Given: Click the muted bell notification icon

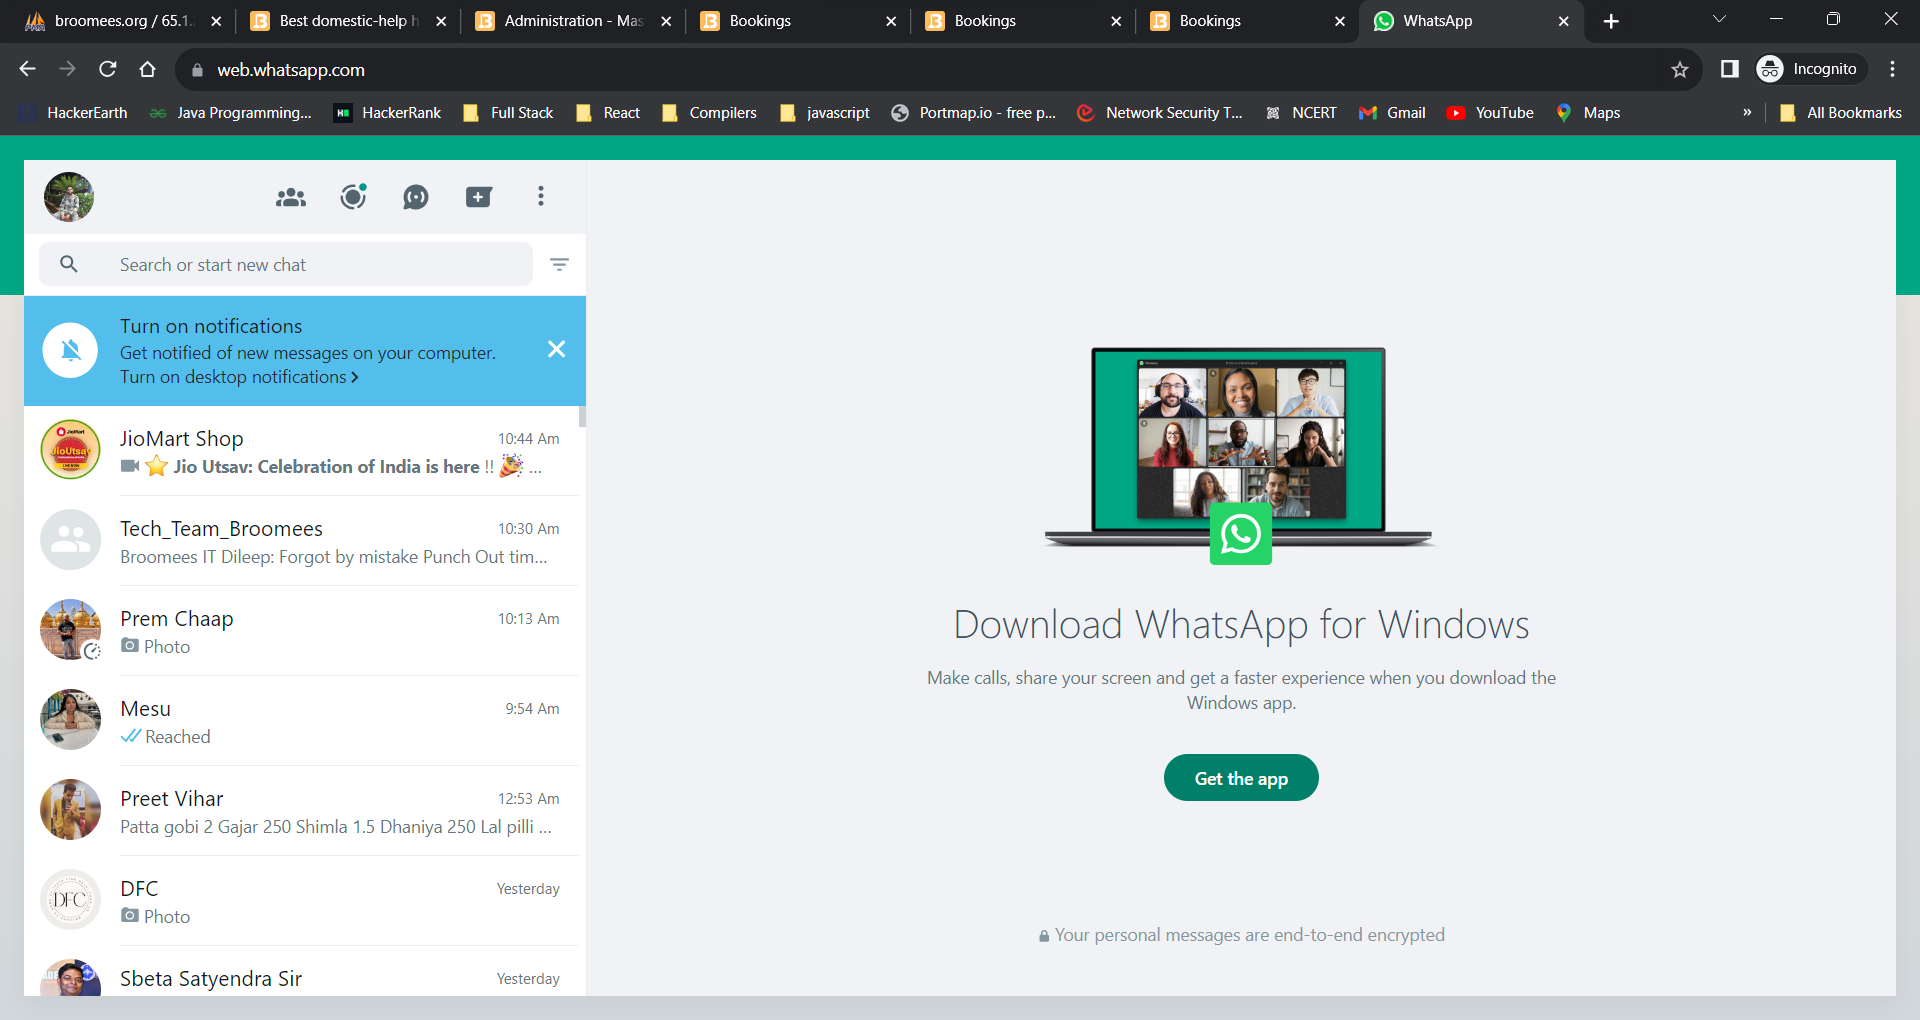Looking at the screenshot, I should 70,350.
